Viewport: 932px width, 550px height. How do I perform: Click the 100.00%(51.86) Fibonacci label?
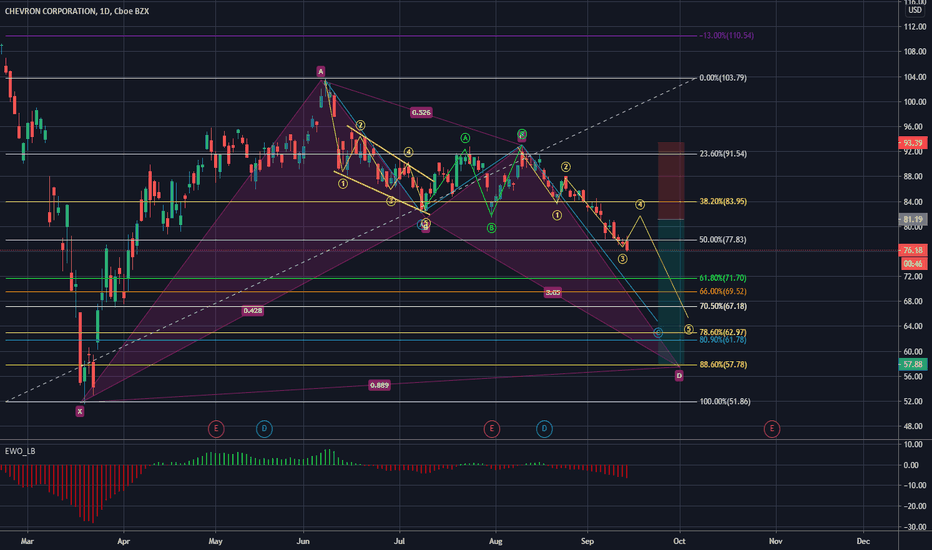pos(725,402)
